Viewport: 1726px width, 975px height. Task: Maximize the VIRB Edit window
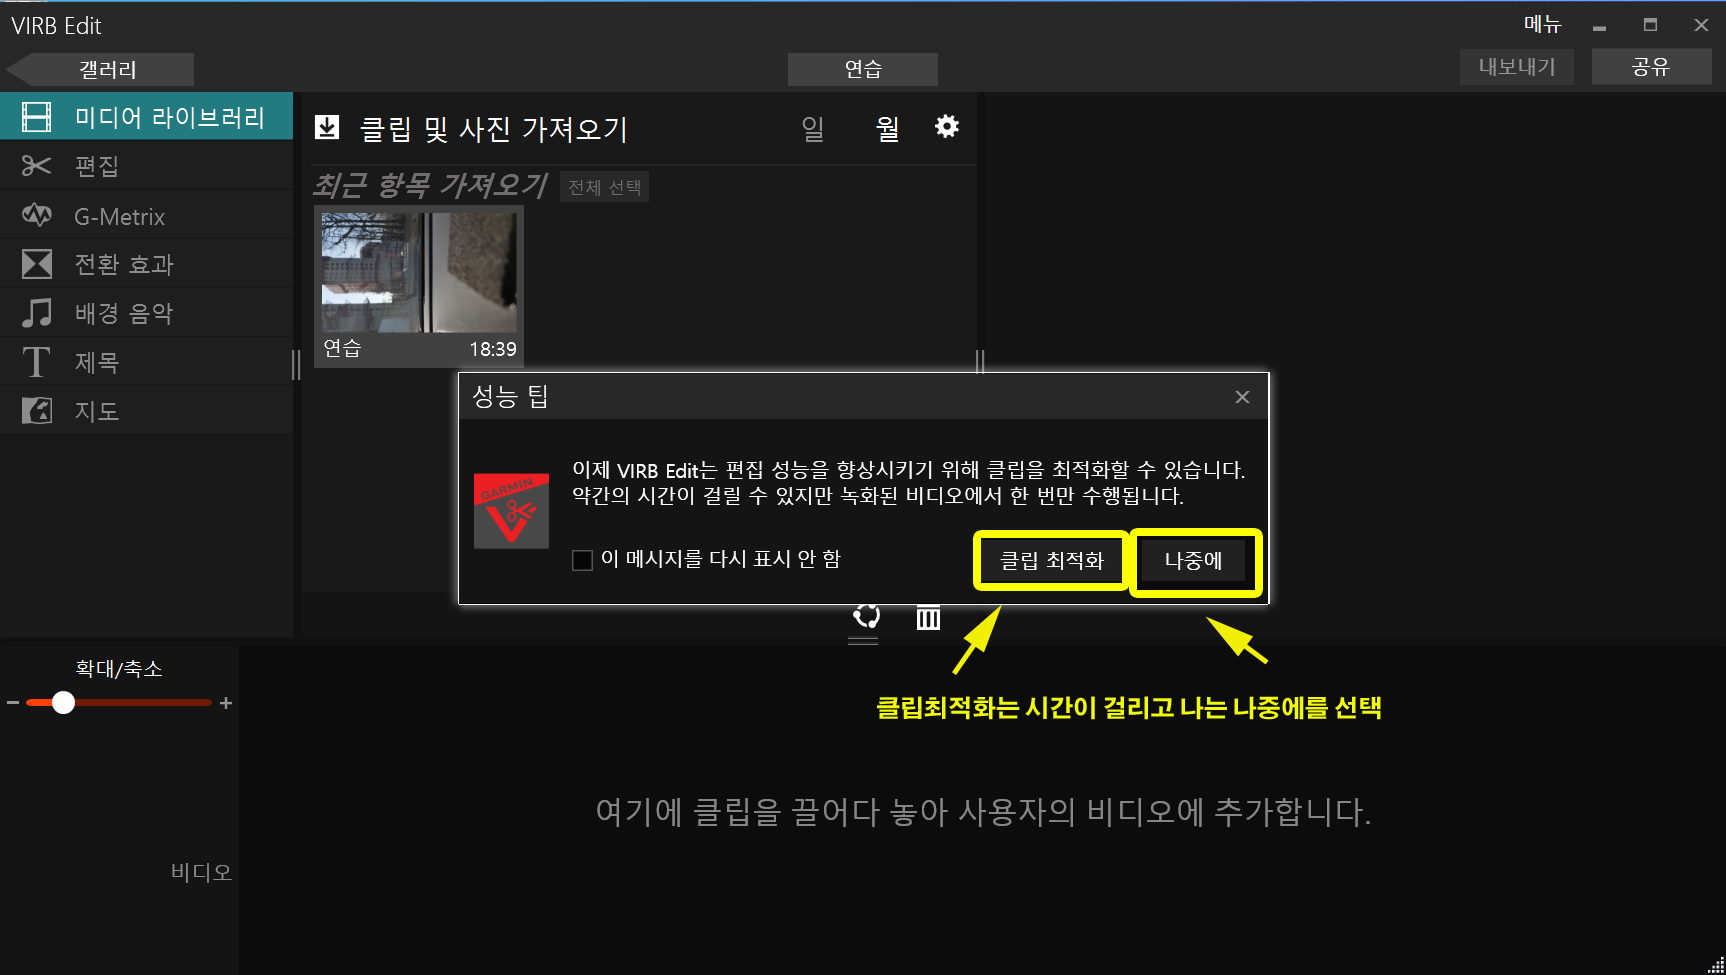point(1650,25)
